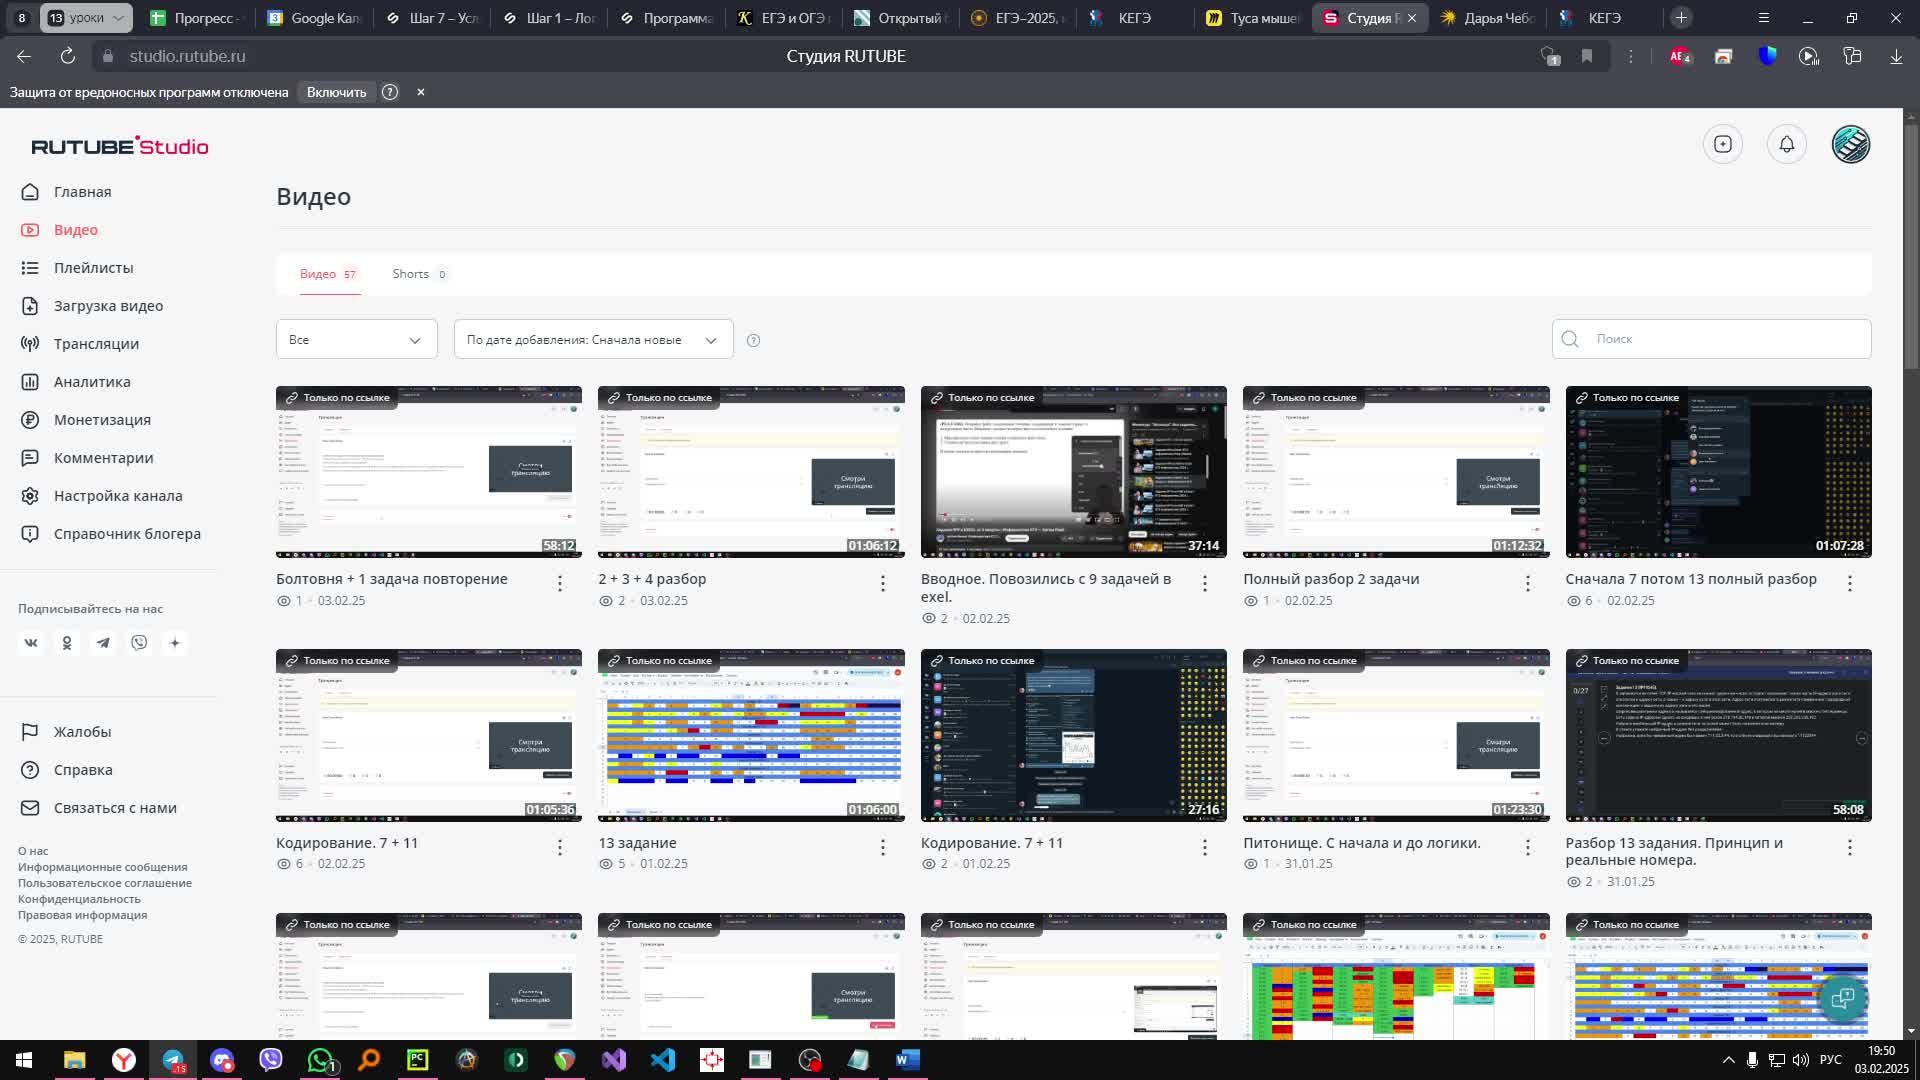The height and width of the screenshot is (1080, 1920).
Task: Open Windows Start menu
Action: click(24, 1060)
